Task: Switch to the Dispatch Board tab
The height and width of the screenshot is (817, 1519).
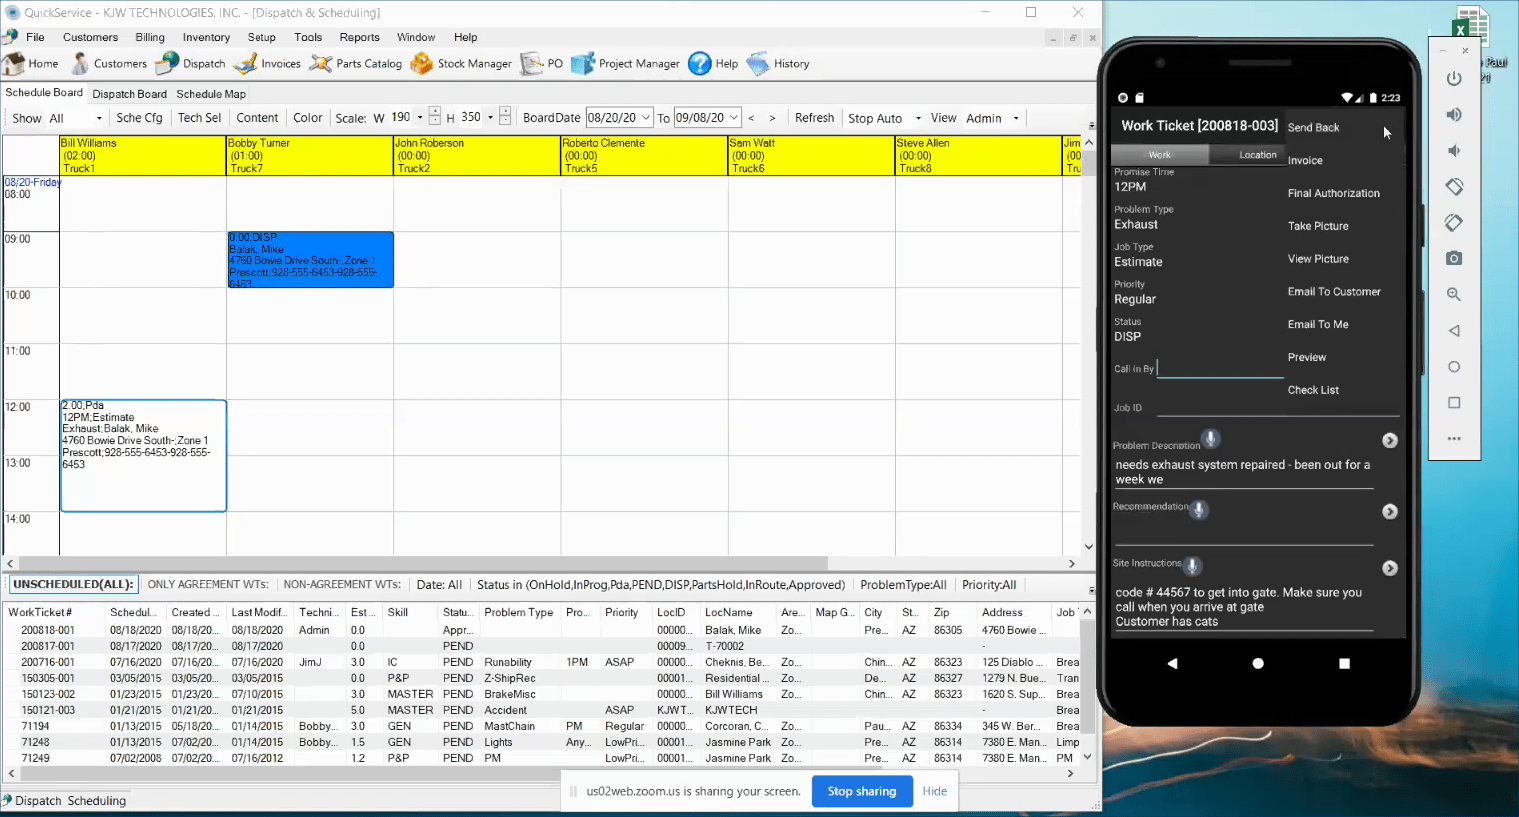Action: [129, 94]
